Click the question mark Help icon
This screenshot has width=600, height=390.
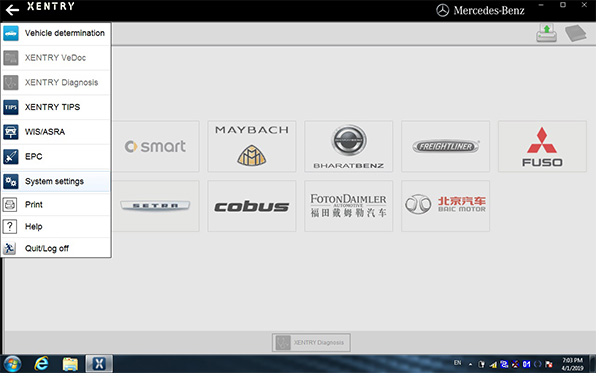[10, 227]
